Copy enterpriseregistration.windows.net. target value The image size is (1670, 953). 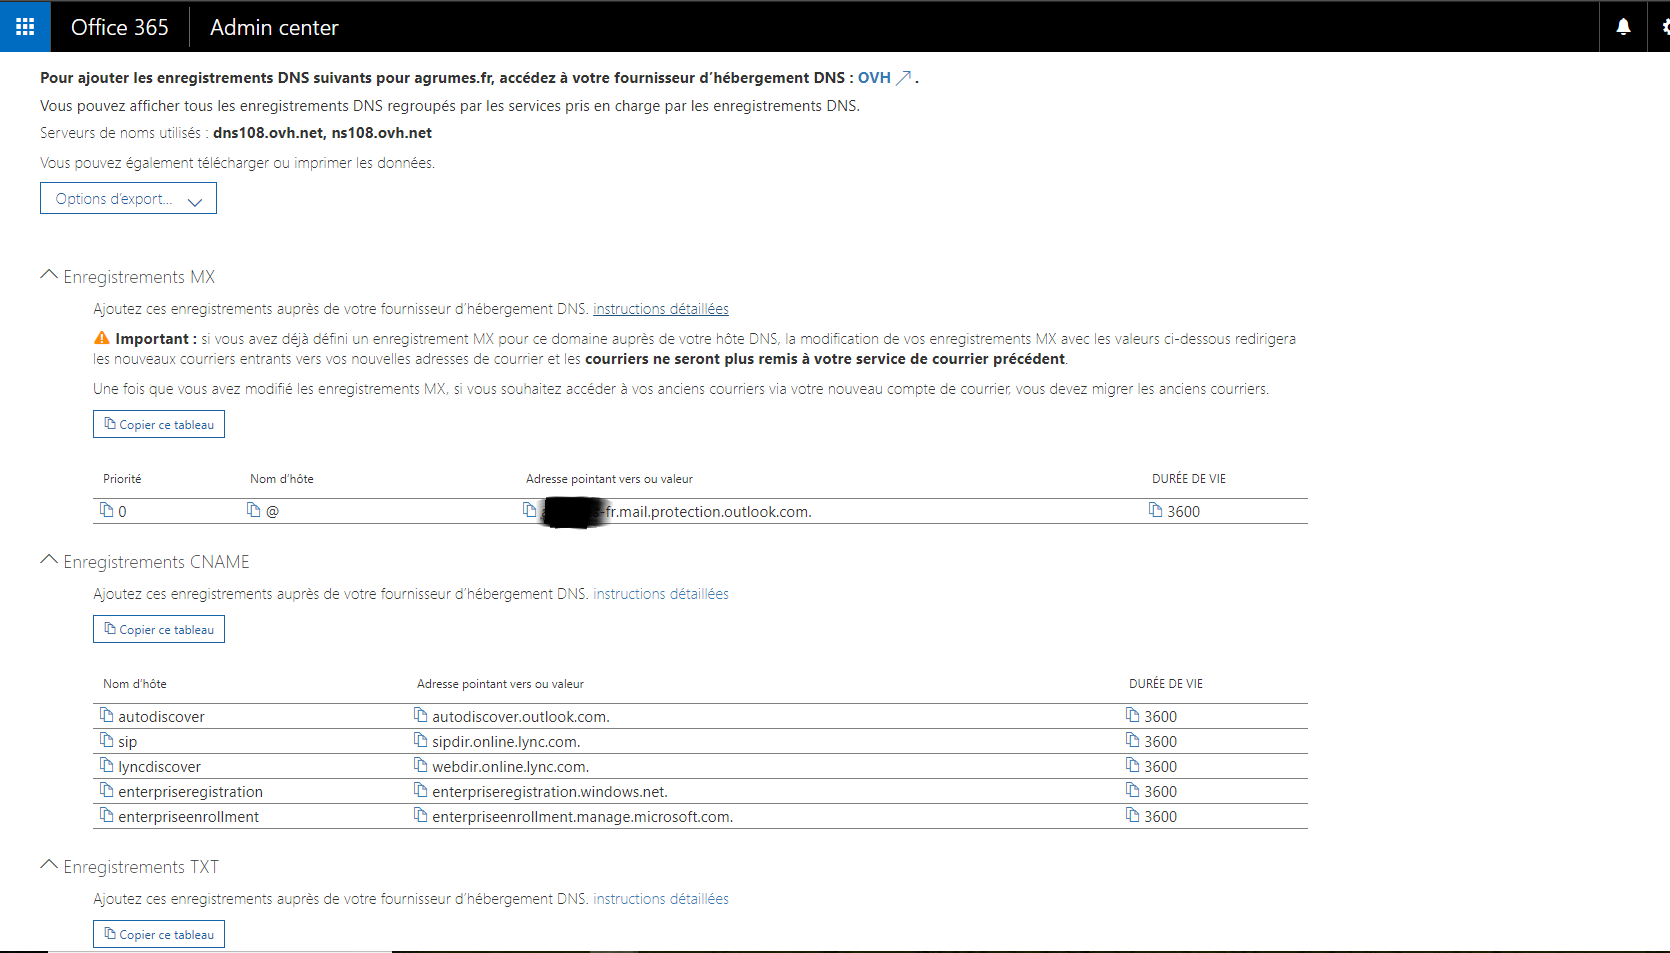[420, 790]
